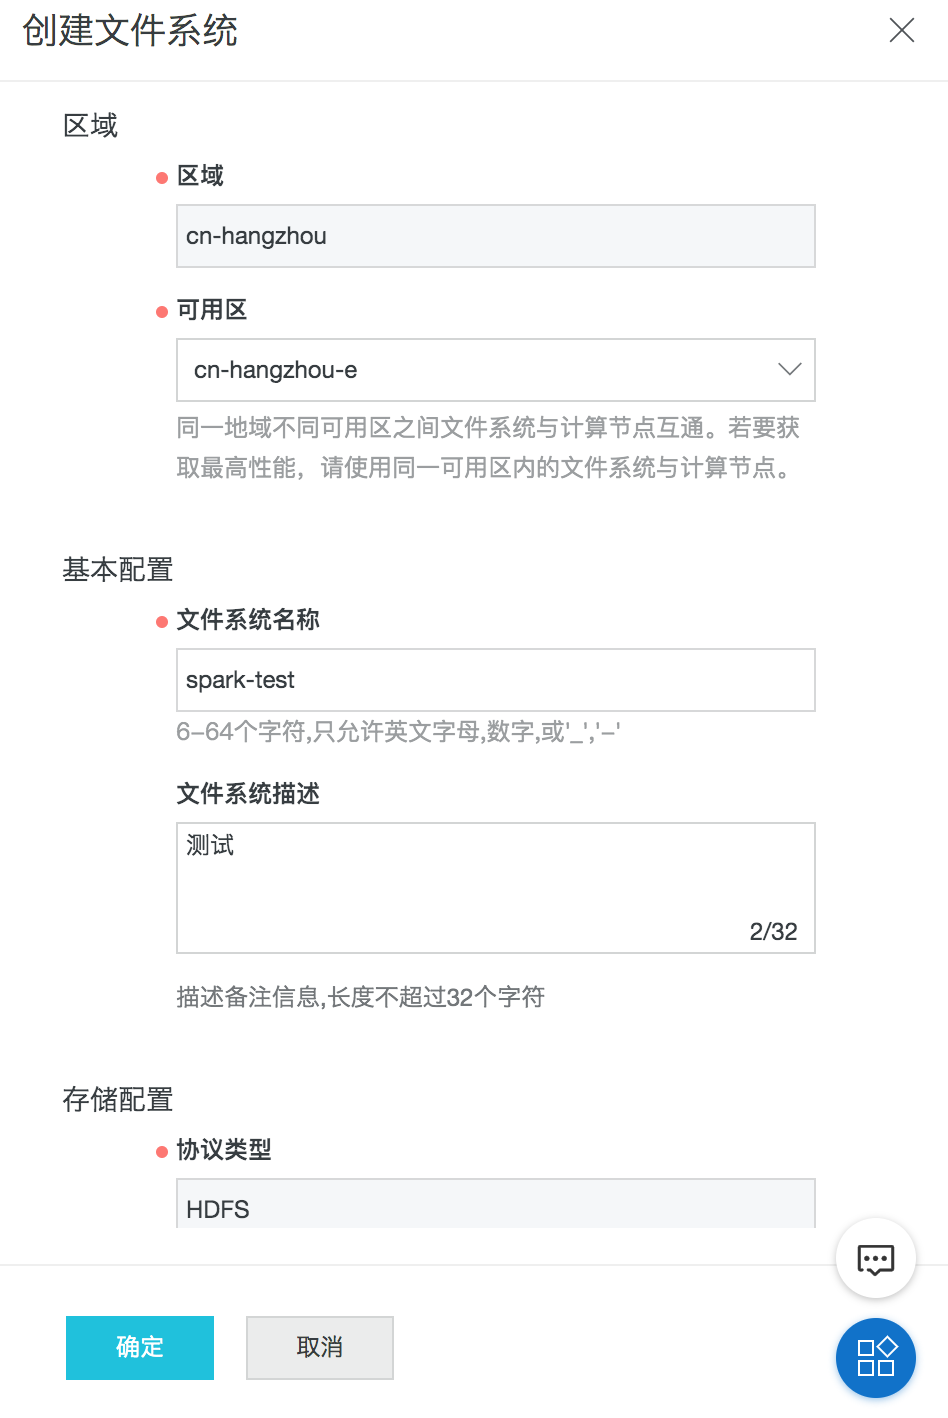Confirm creation with the 确定 button
Viewport: 948px width, 1418px height.
140,1348
